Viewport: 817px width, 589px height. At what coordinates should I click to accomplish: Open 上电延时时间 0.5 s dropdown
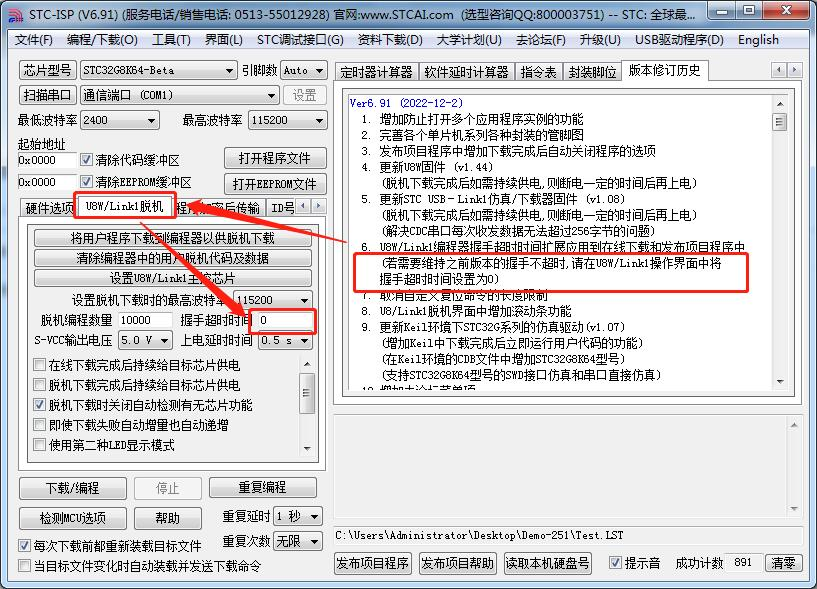(285, 340)
